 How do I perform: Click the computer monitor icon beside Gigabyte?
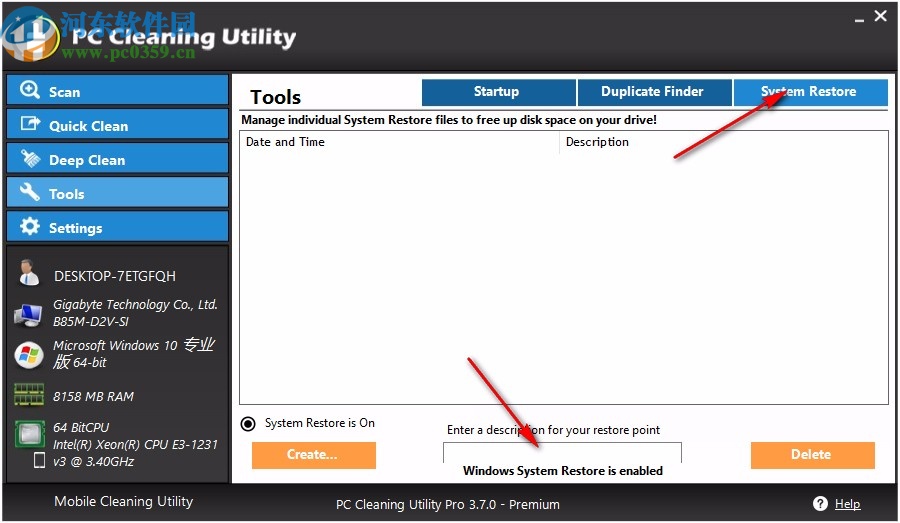pyautogui.click(x=28, y=314)
